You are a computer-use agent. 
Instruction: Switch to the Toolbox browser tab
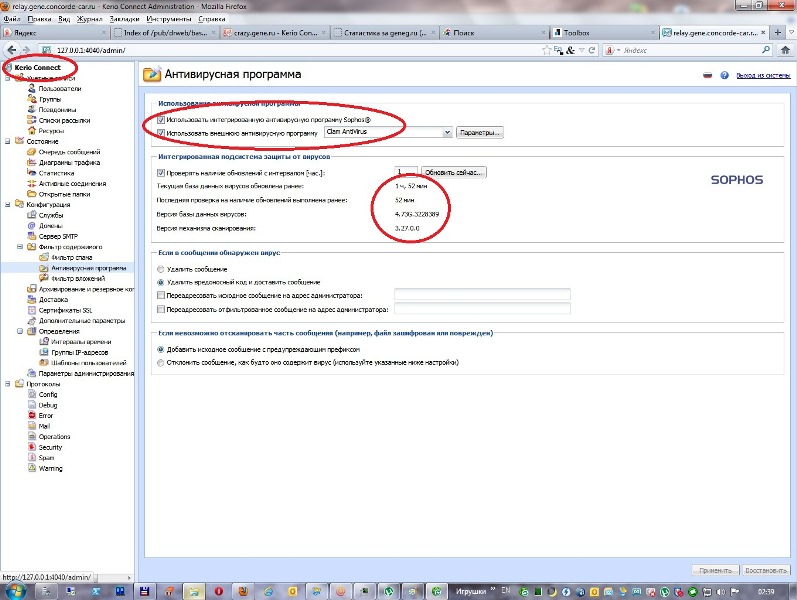(x=590, y=32)
